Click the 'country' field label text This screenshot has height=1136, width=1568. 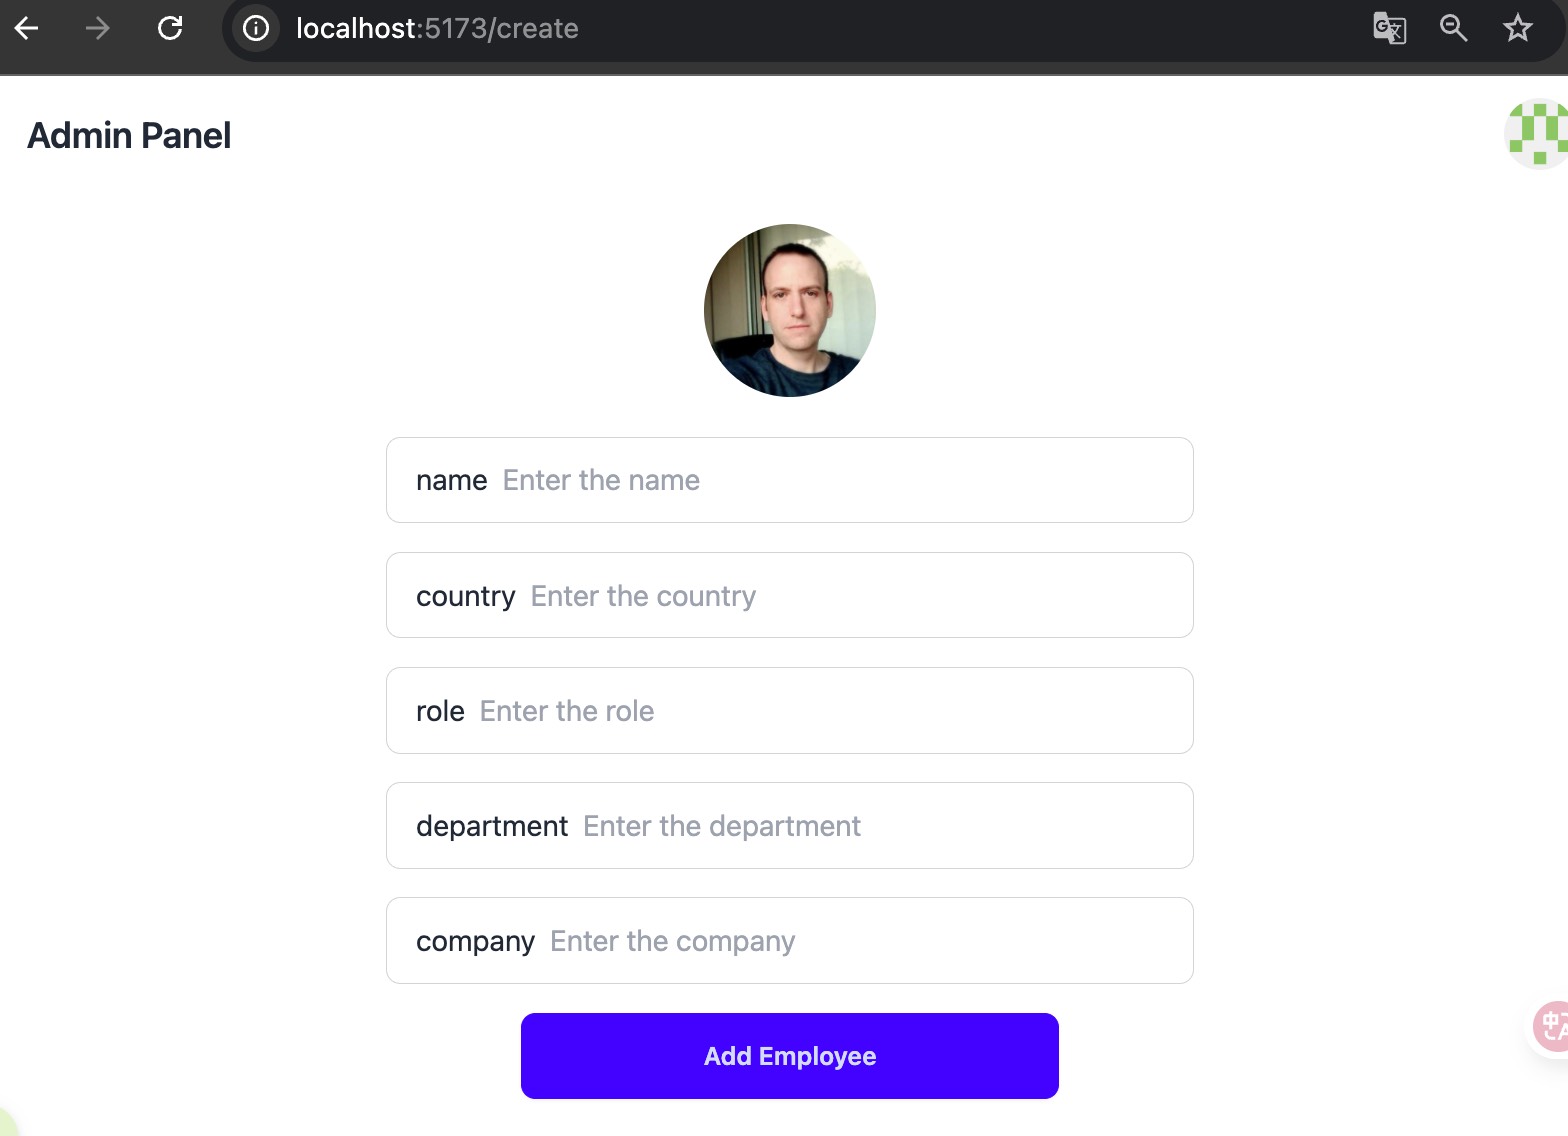[x=466, y=596]
